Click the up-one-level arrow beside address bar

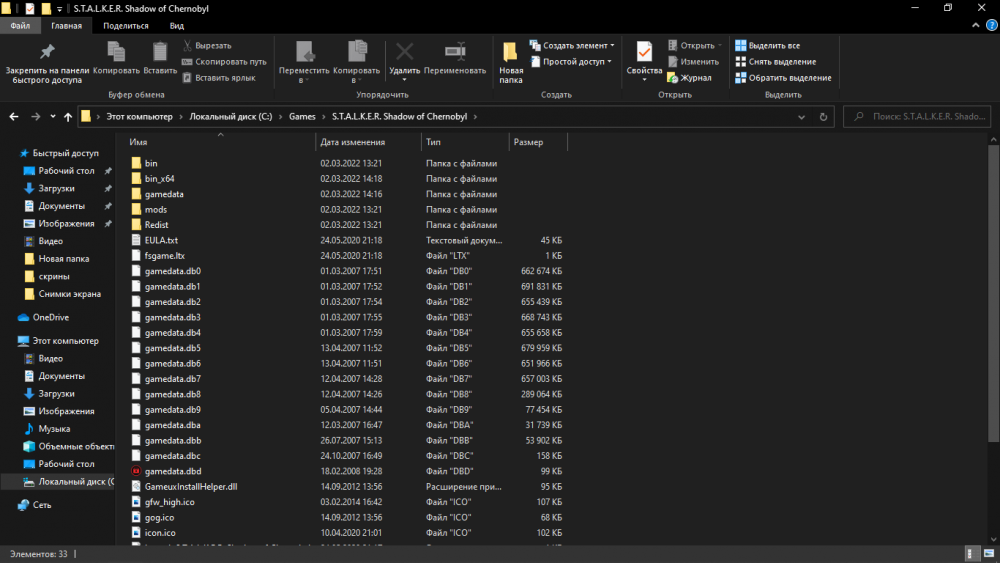tap(67, 117)
